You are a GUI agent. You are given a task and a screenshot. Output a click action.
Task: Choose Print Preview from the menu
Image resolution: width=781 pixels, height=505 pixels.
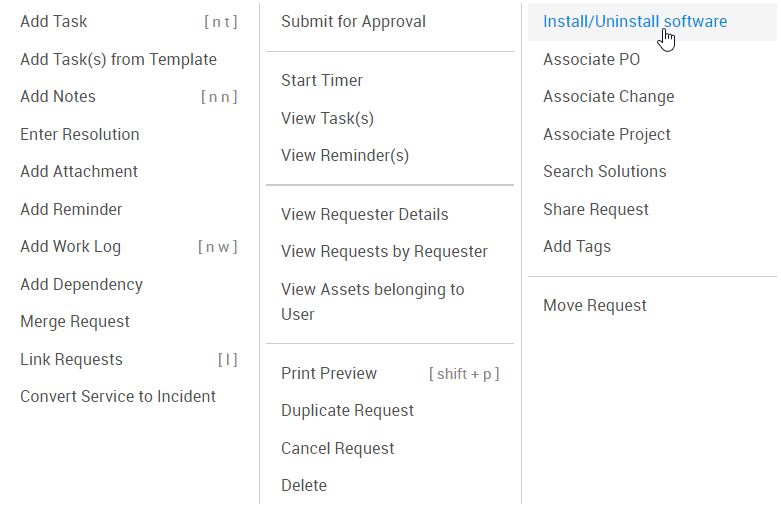point(329,373)
